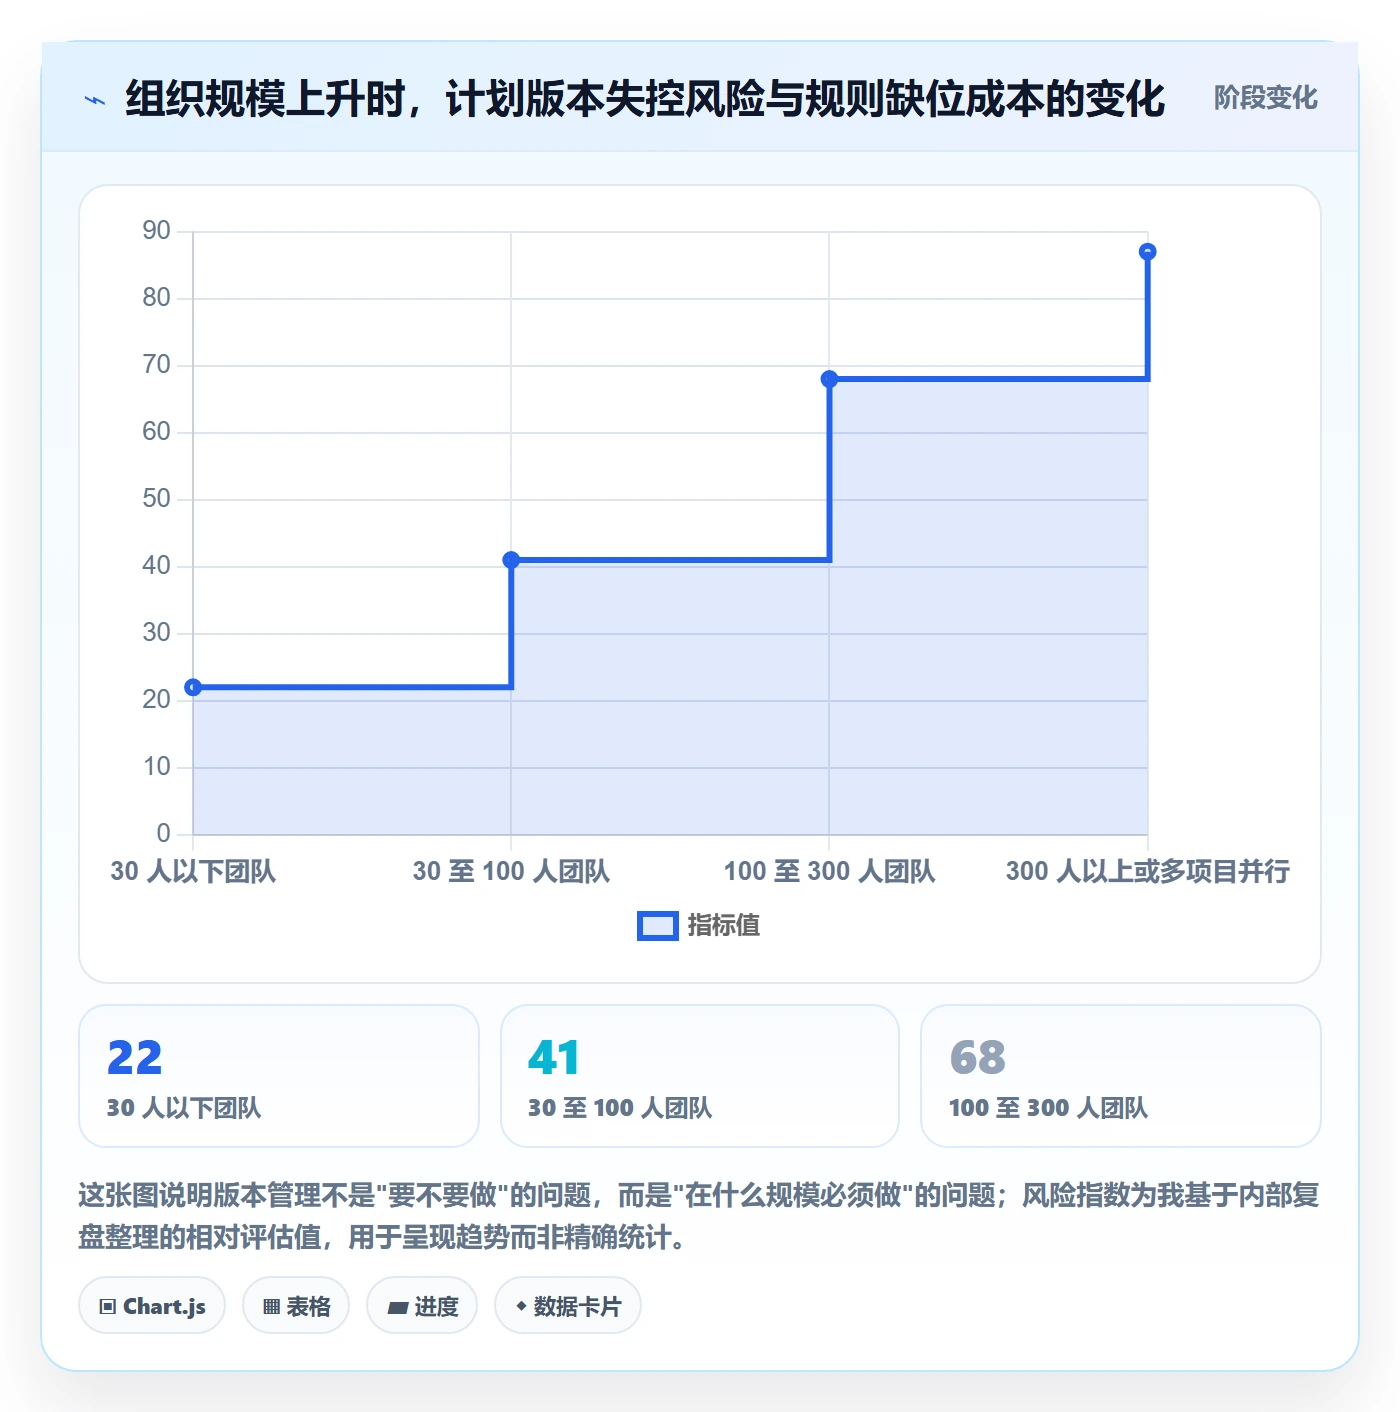Image resolution: width=1400 pixels, height=1412 pixels.
Task: Click the 阶段变化 badge in header
Action: click(x=1265, y=98)
